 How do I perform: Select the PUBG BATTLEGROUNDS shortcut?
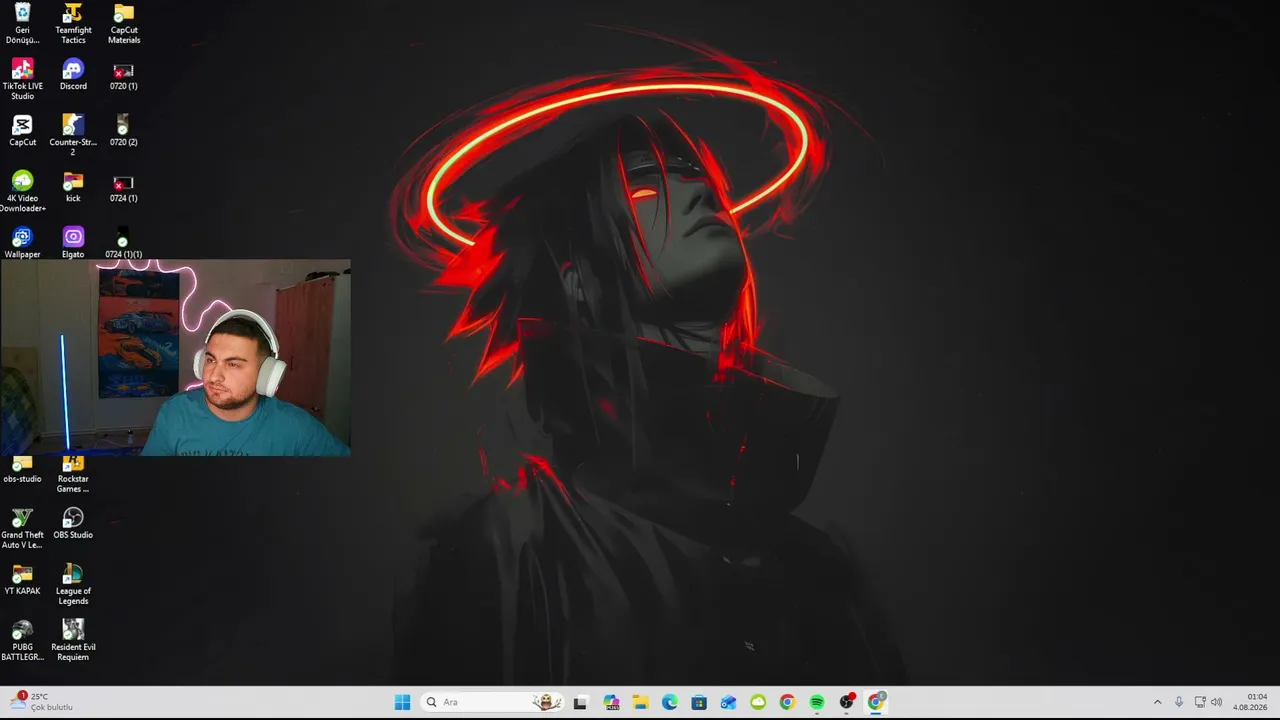click(22, 641)
